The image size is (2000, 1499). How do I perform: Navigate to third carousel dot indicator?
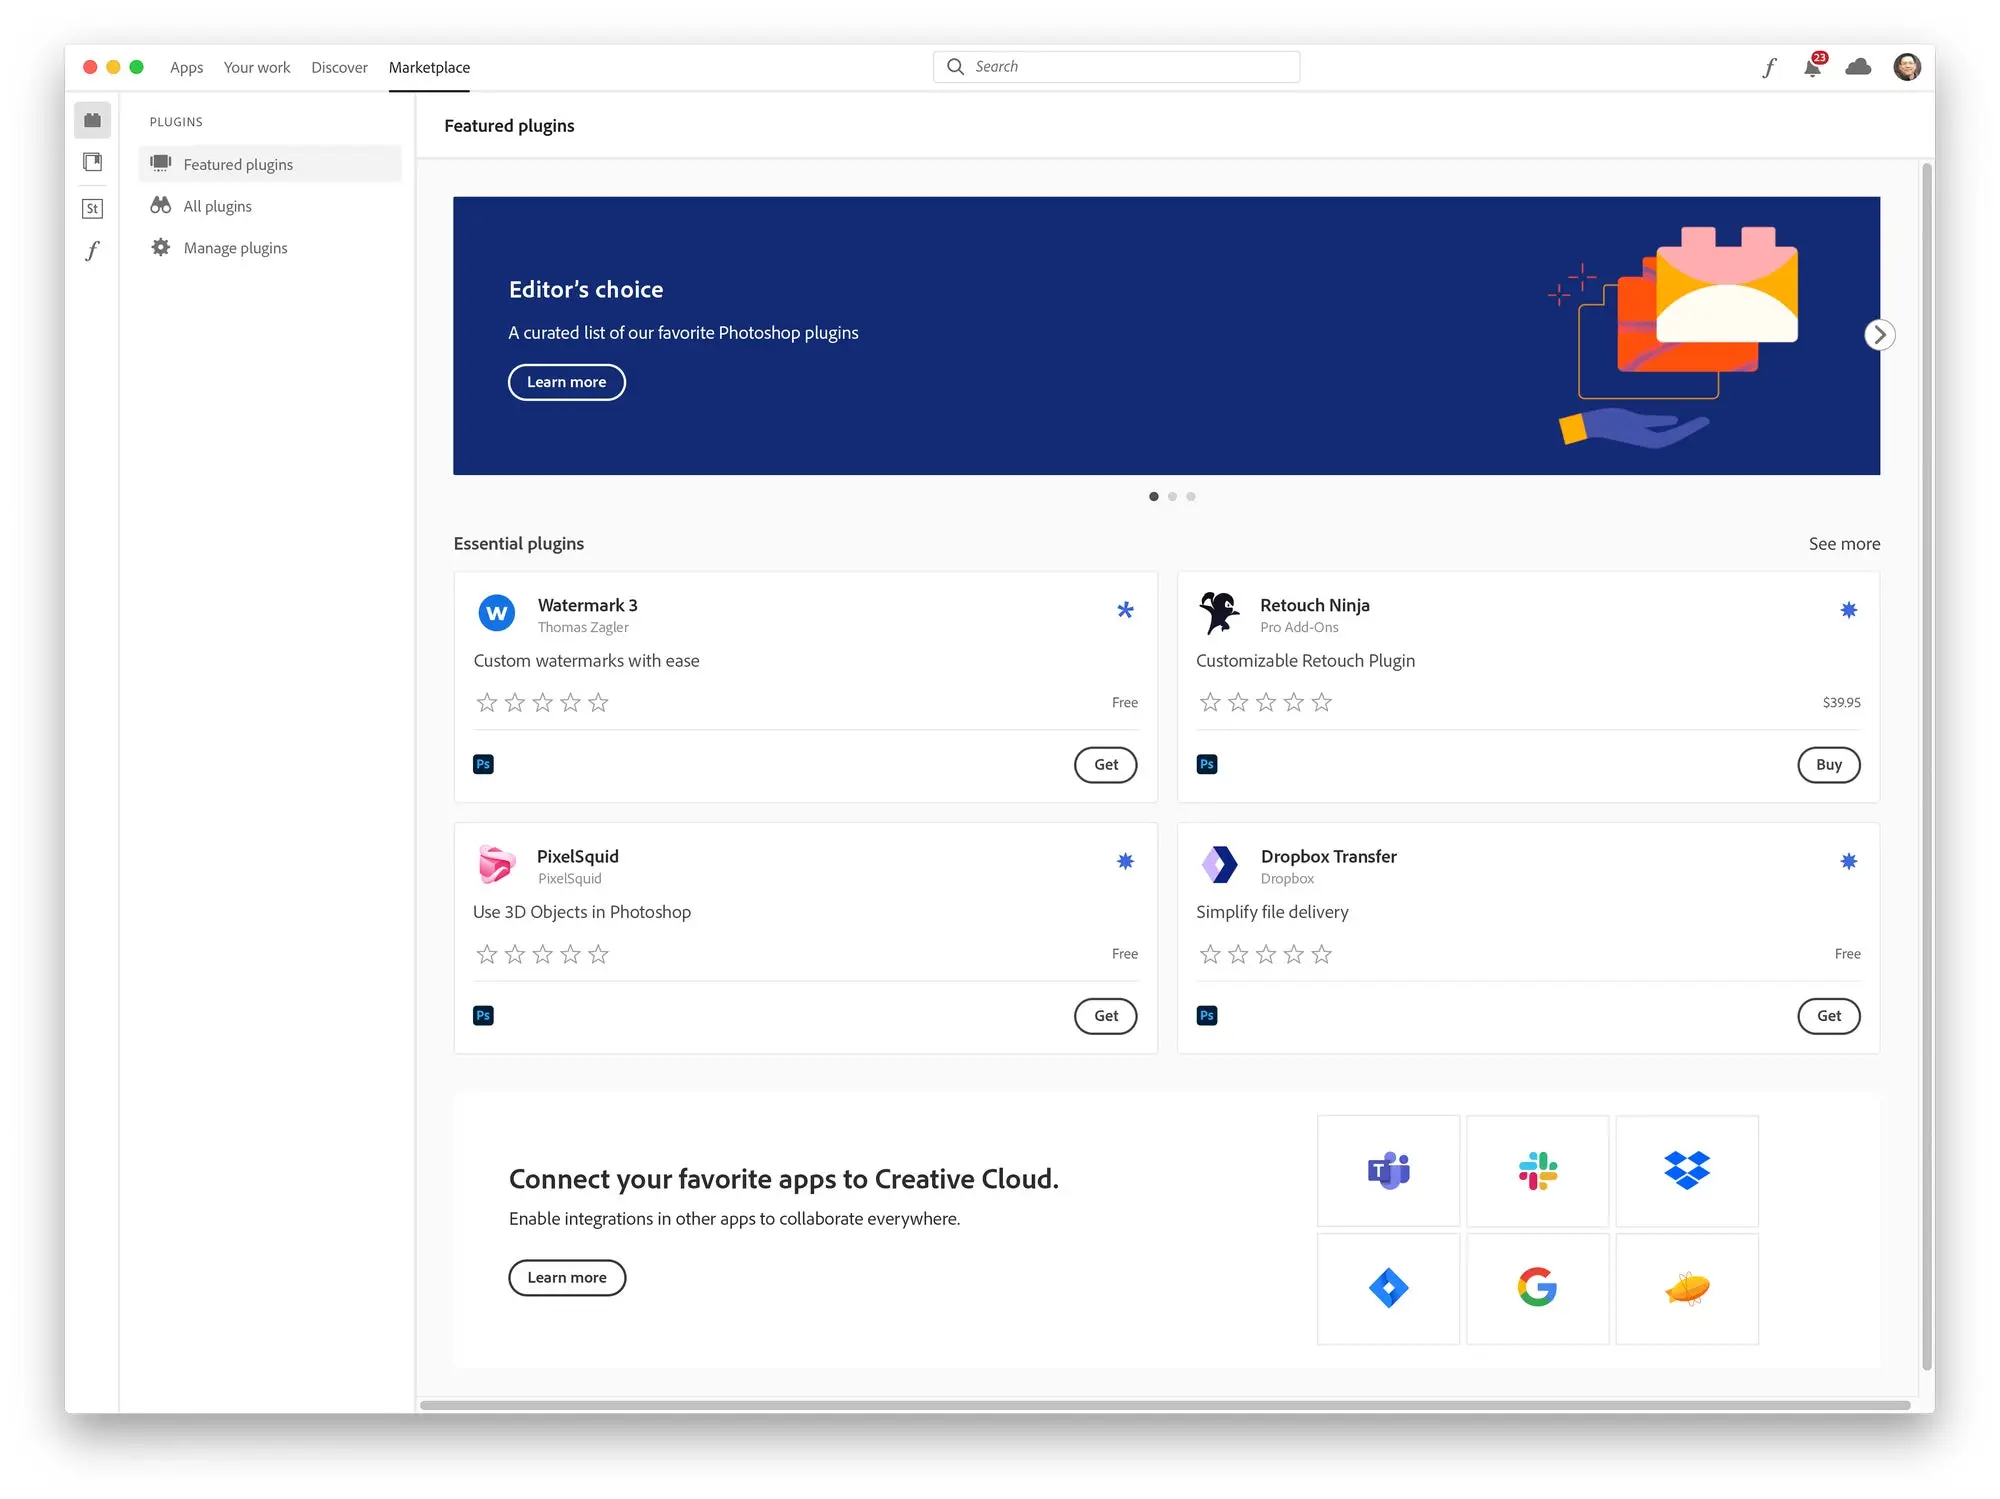coord(1192,496)
